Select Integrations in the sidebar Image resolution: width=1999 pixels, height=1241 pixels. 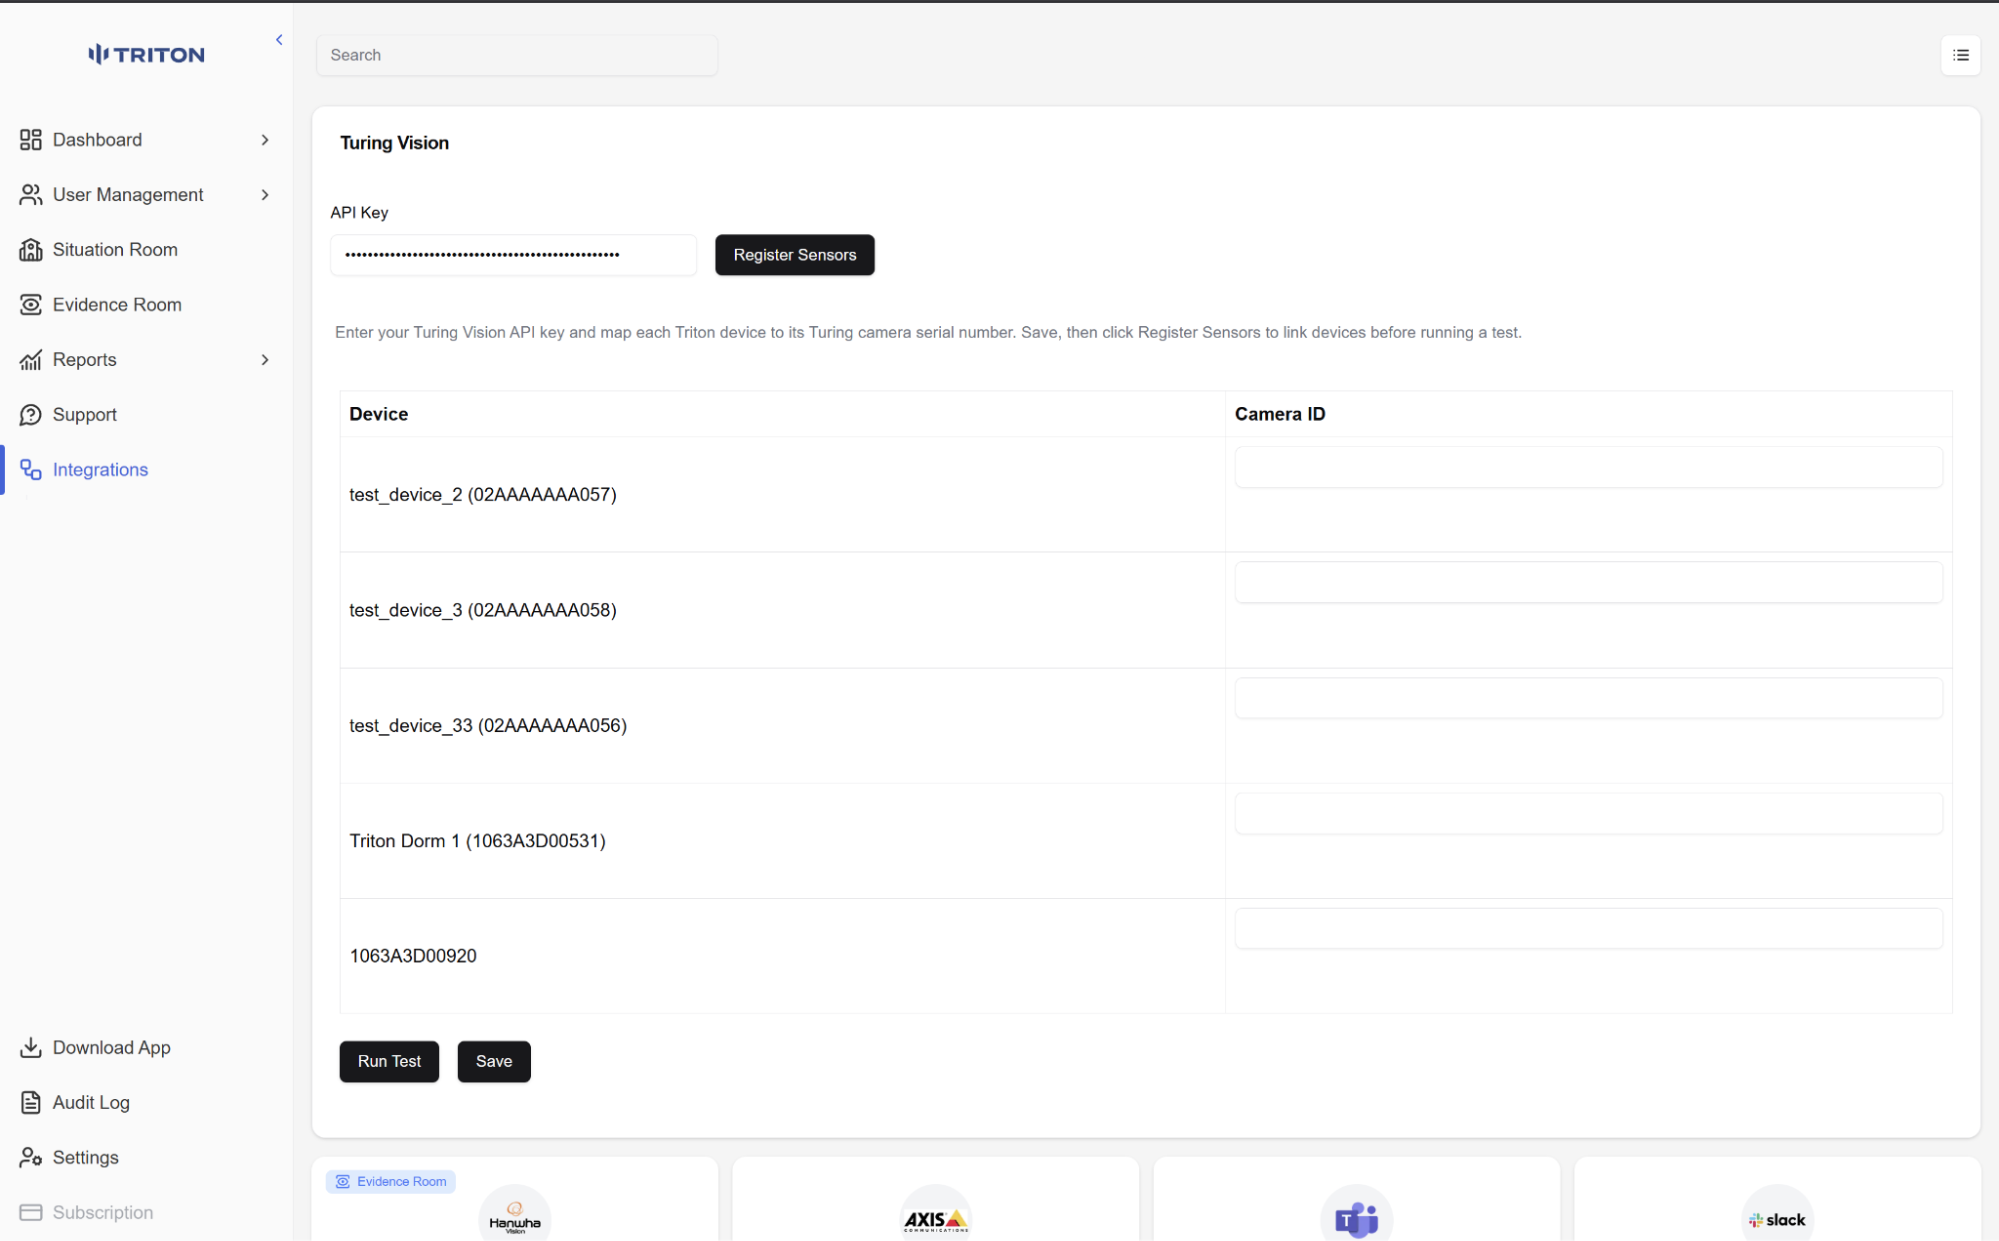(x=100, y=470)
